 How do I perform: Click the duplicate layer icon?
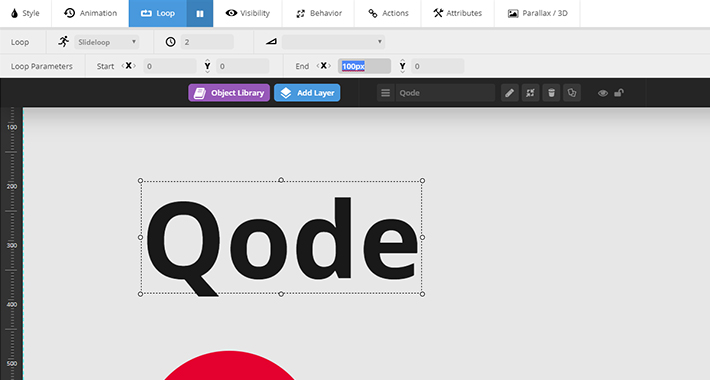point(572,93)
